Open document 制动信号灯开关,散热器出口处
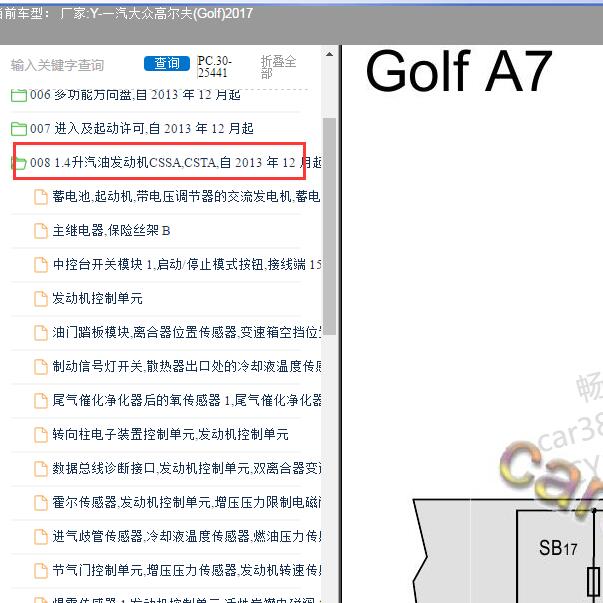603x603 pixels. (x=187, y=366)
